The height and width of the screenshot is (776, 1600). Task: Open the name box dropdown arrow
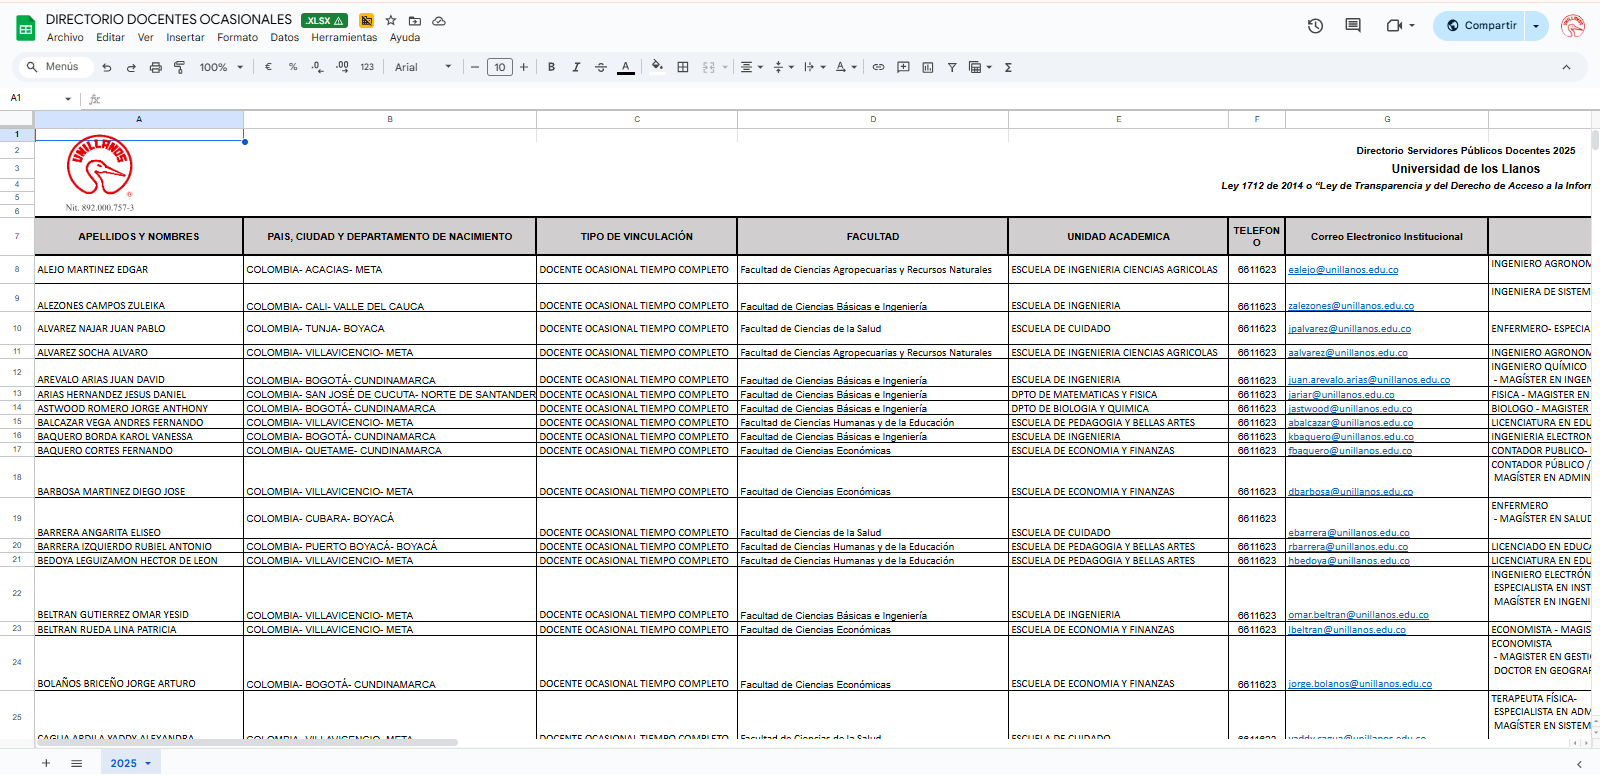[68, 99]
